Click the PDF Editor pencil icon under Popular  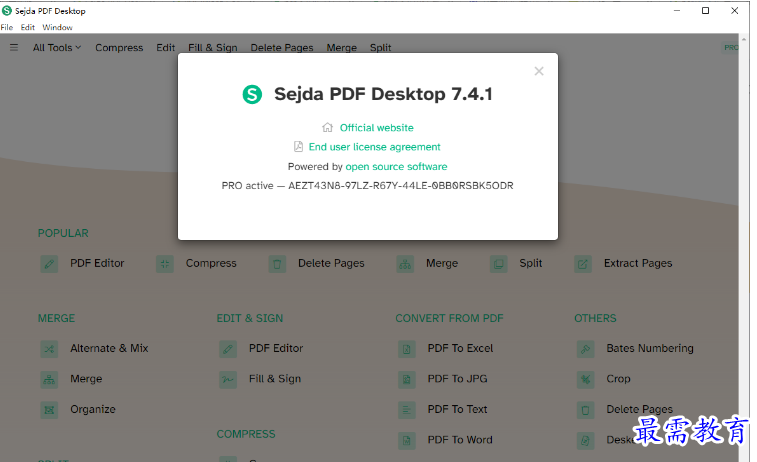(49, 264)
